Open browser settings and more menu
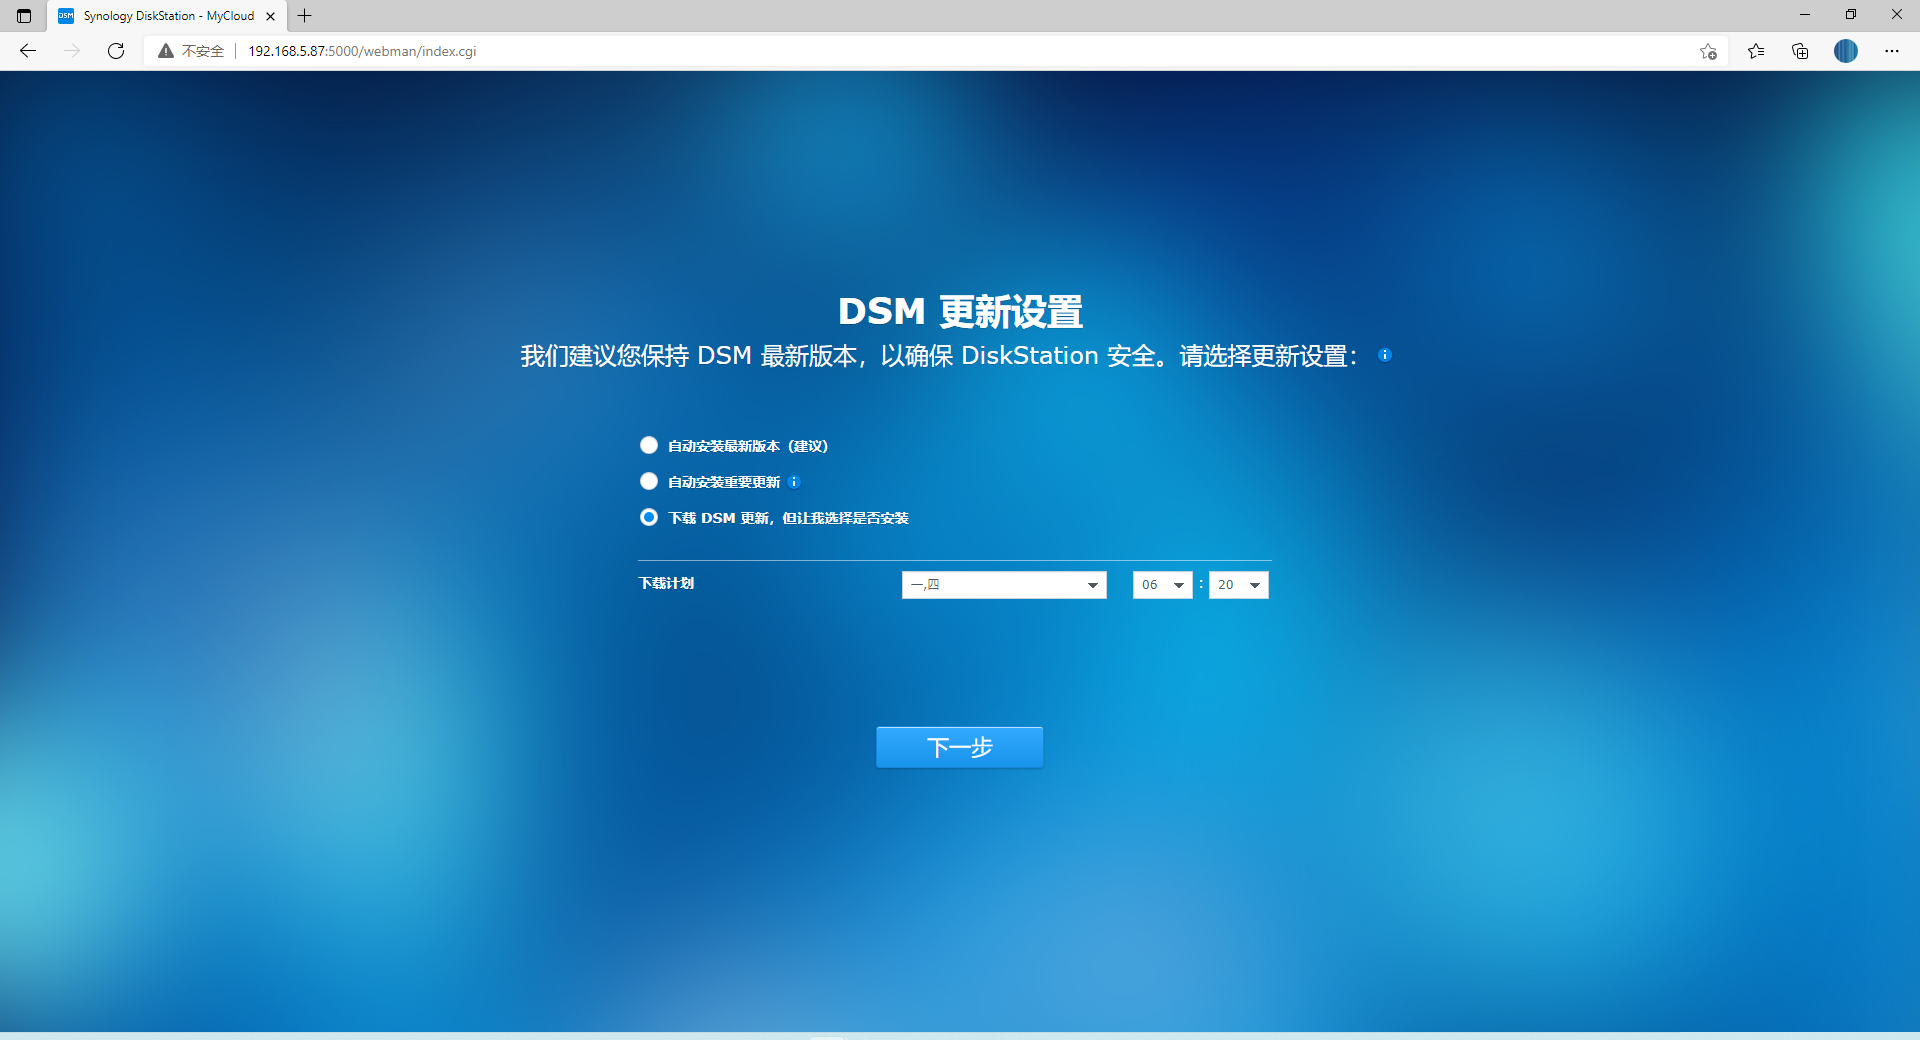The width and height of the screenshot is (1920, 1040). point(1892,51)
